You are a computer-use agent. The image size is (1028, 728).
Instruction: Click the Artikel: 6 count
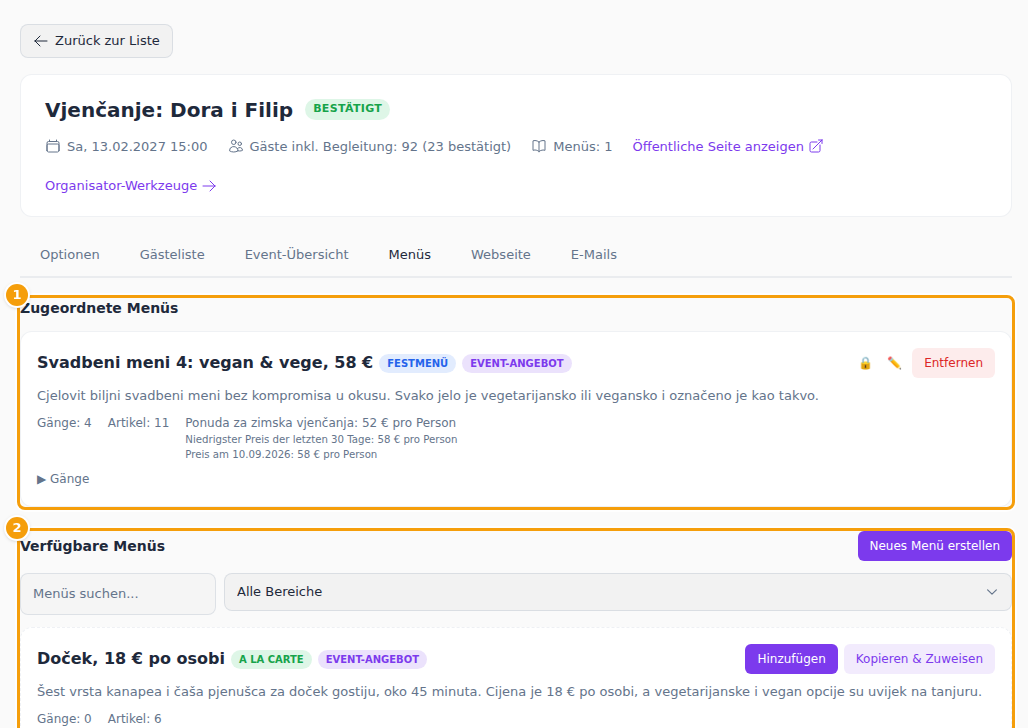coord(134,719)
